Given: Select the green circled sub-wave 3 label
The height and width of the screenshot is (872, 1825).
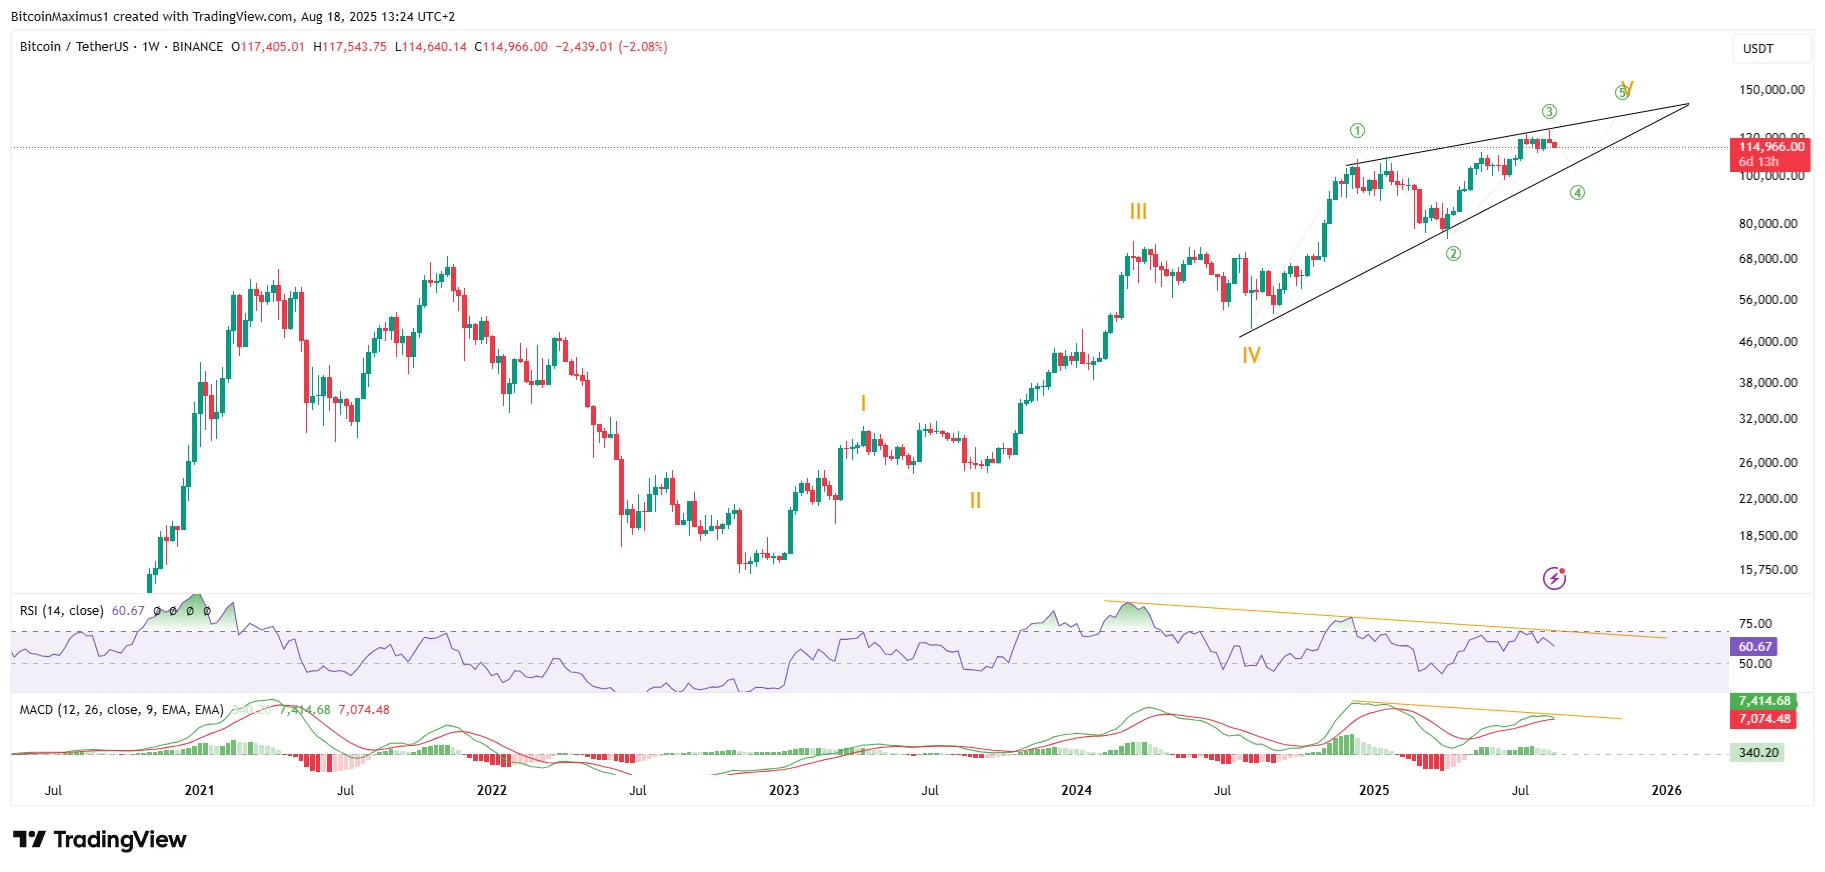Looking at the screenshot, I should (x=1549, y=112).
